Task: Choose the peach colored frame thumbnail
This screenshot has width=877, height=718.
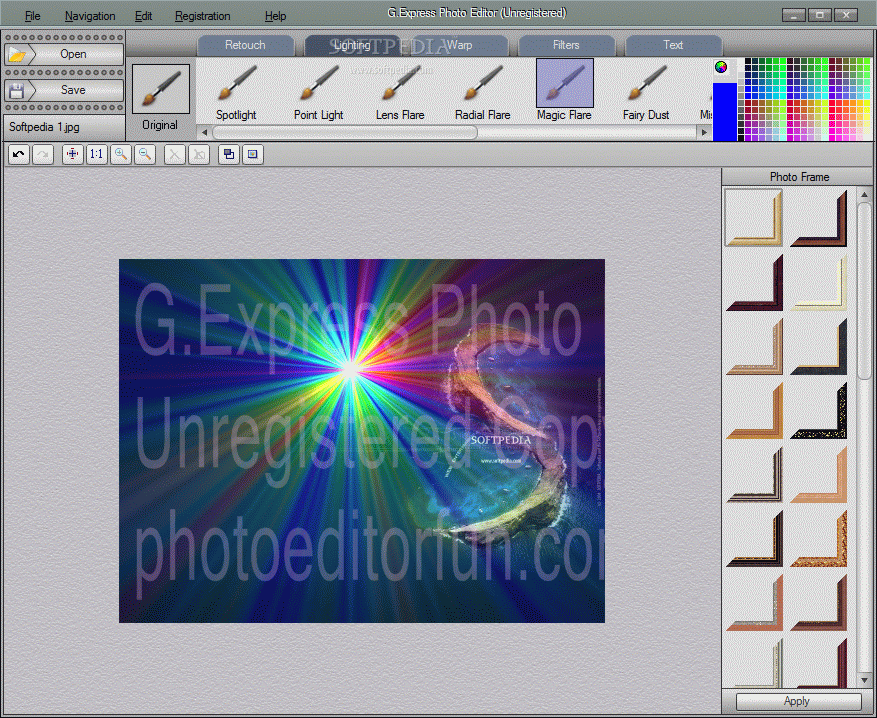Action: point(819,474)
